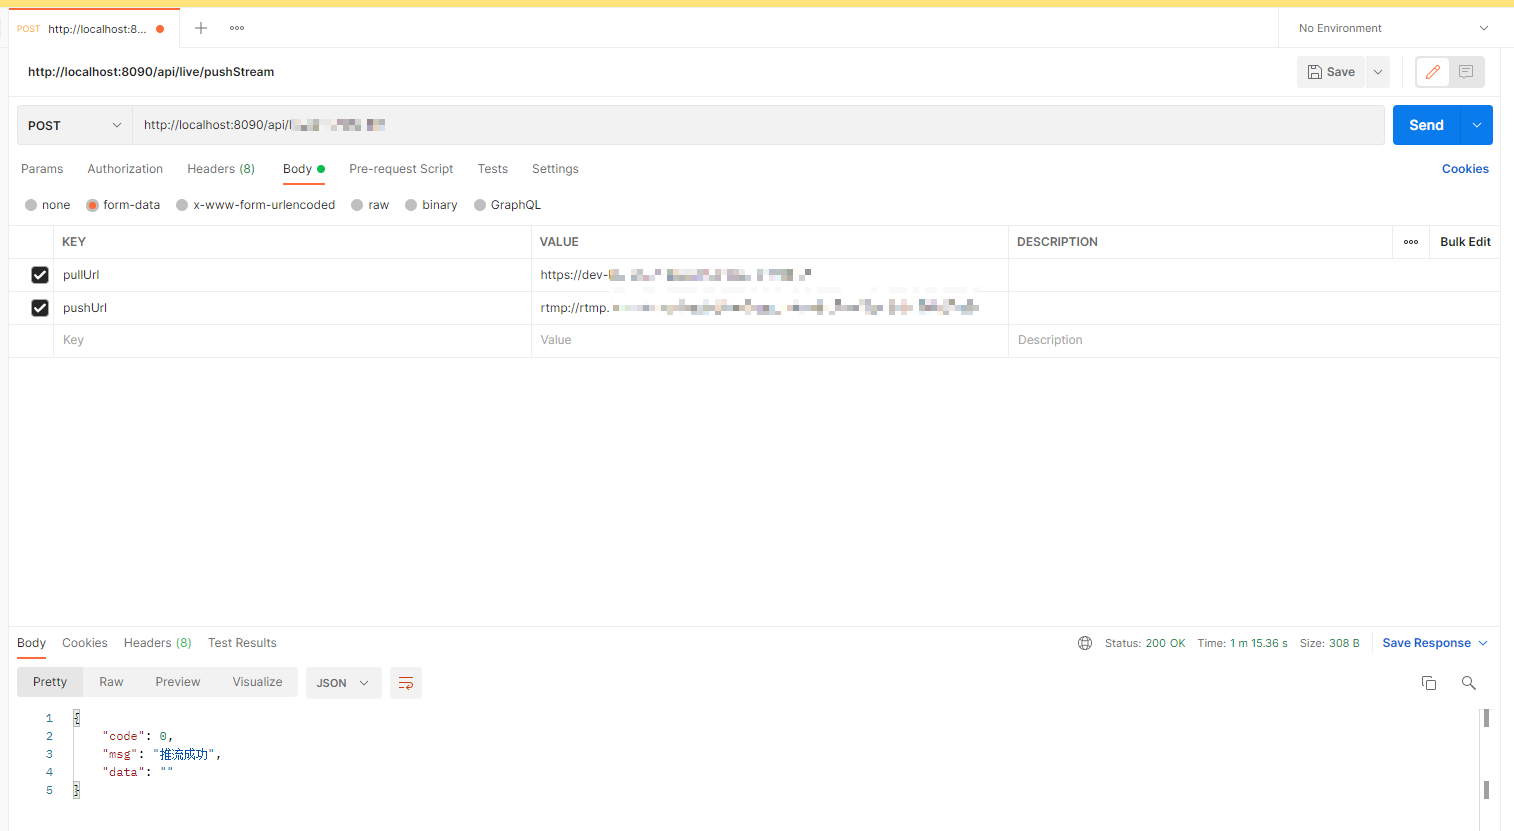Open the response Headers (8) tab
Image resolution: width=1514 pixels, height=831 pixels.
point(157,643)
